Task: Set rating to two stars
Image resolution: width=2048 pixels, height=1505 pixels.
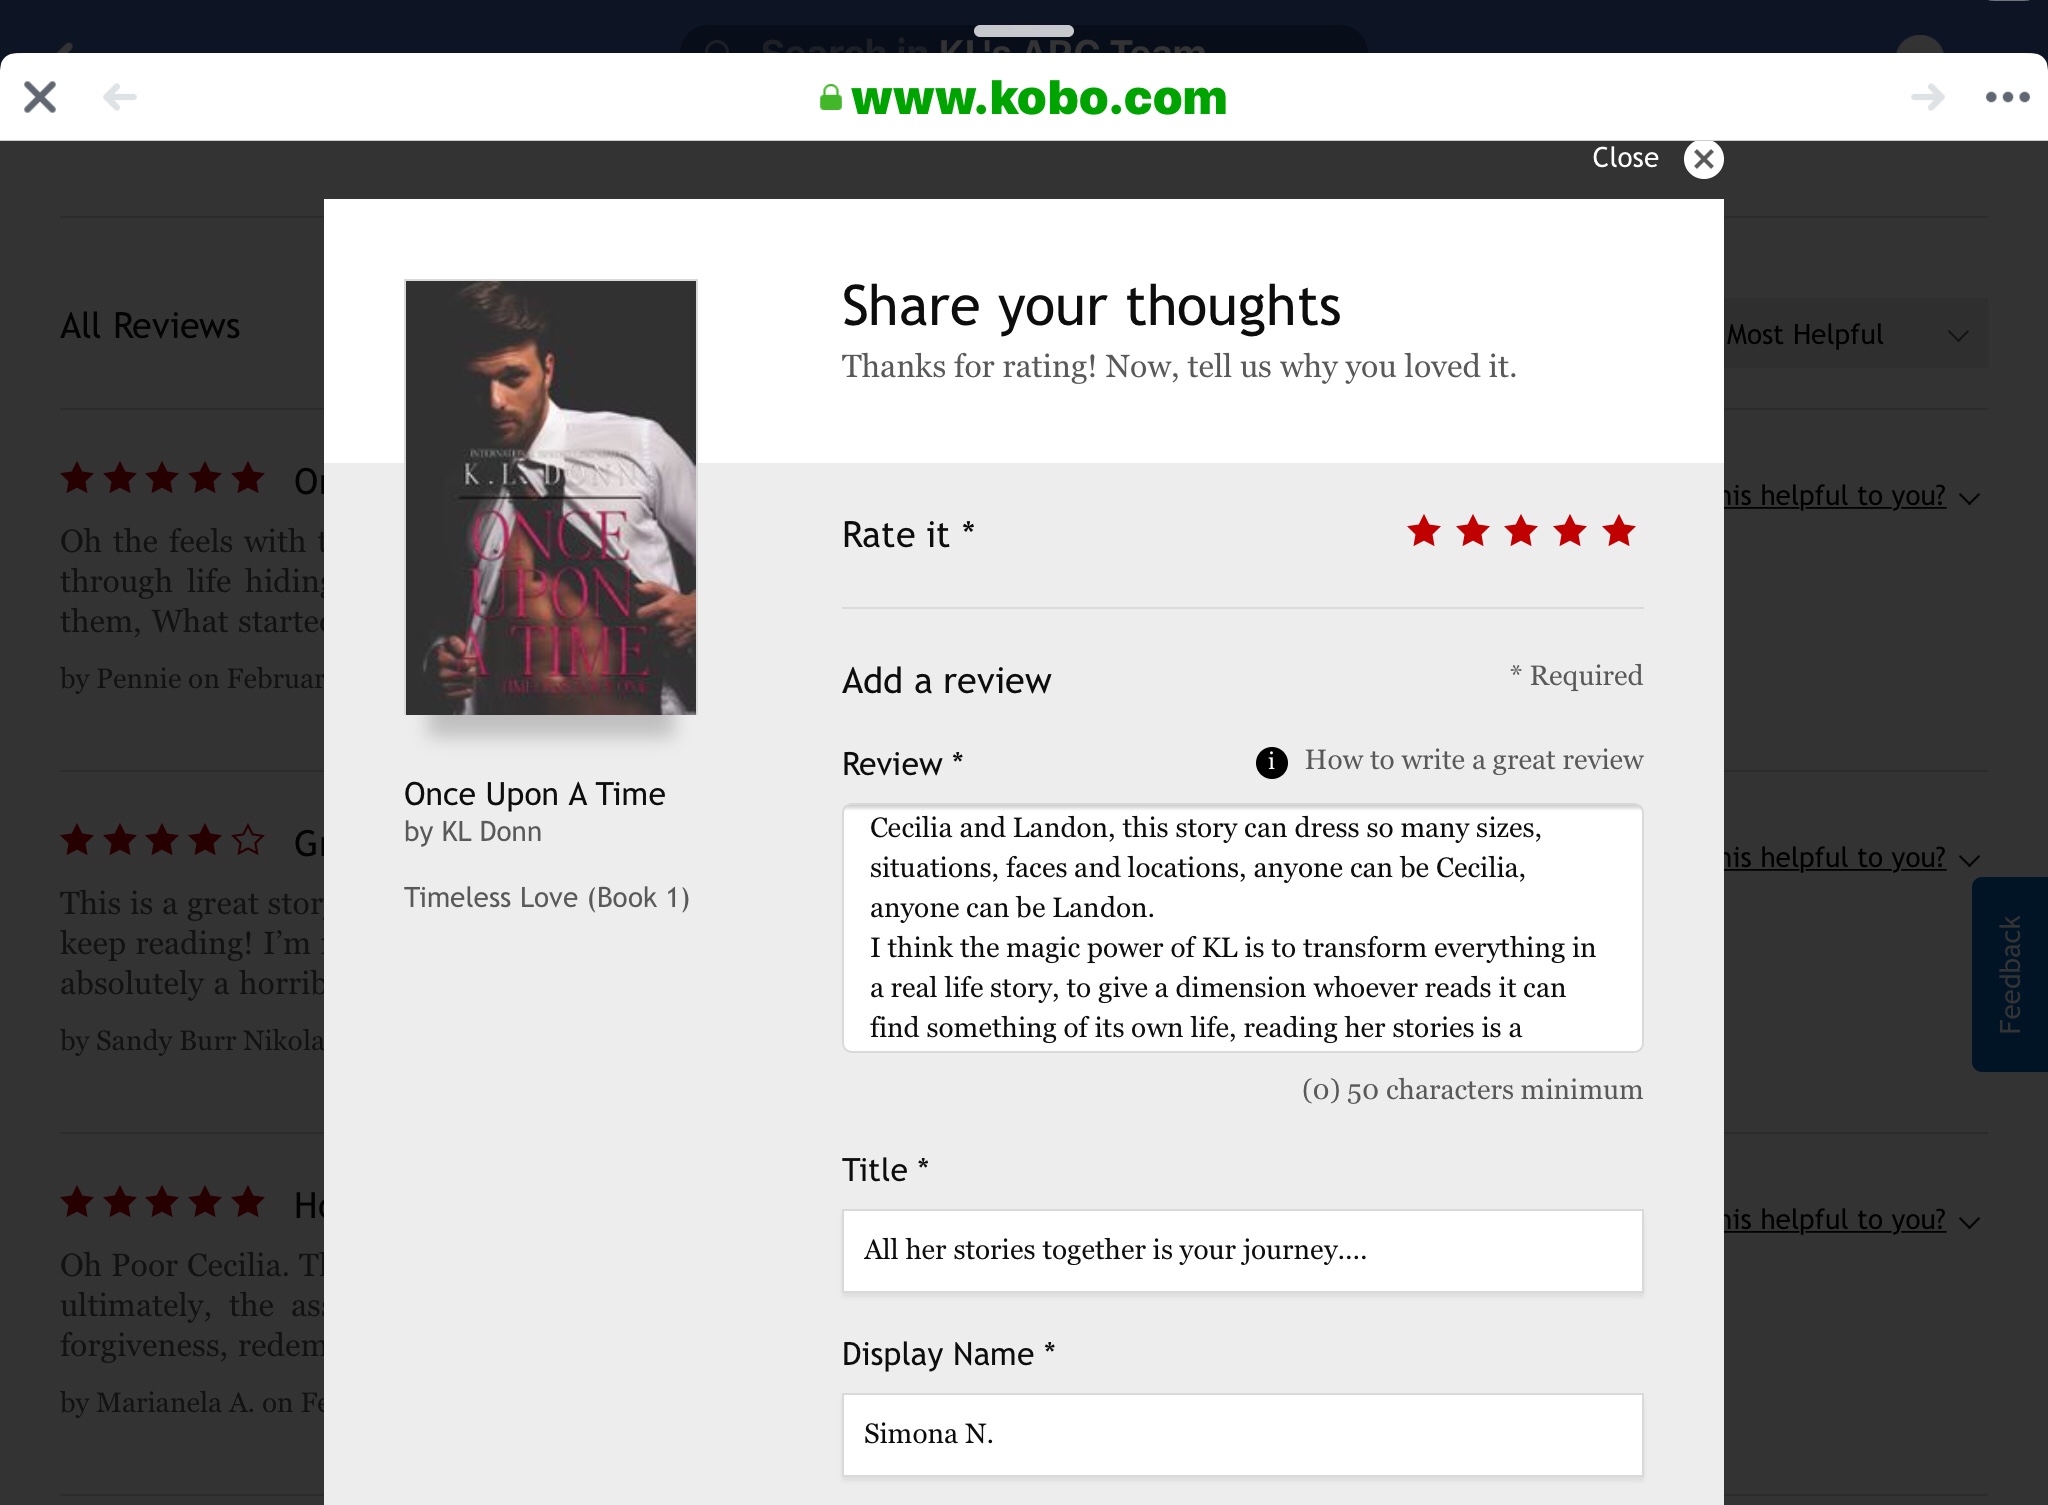Action: coord(1473,531)
